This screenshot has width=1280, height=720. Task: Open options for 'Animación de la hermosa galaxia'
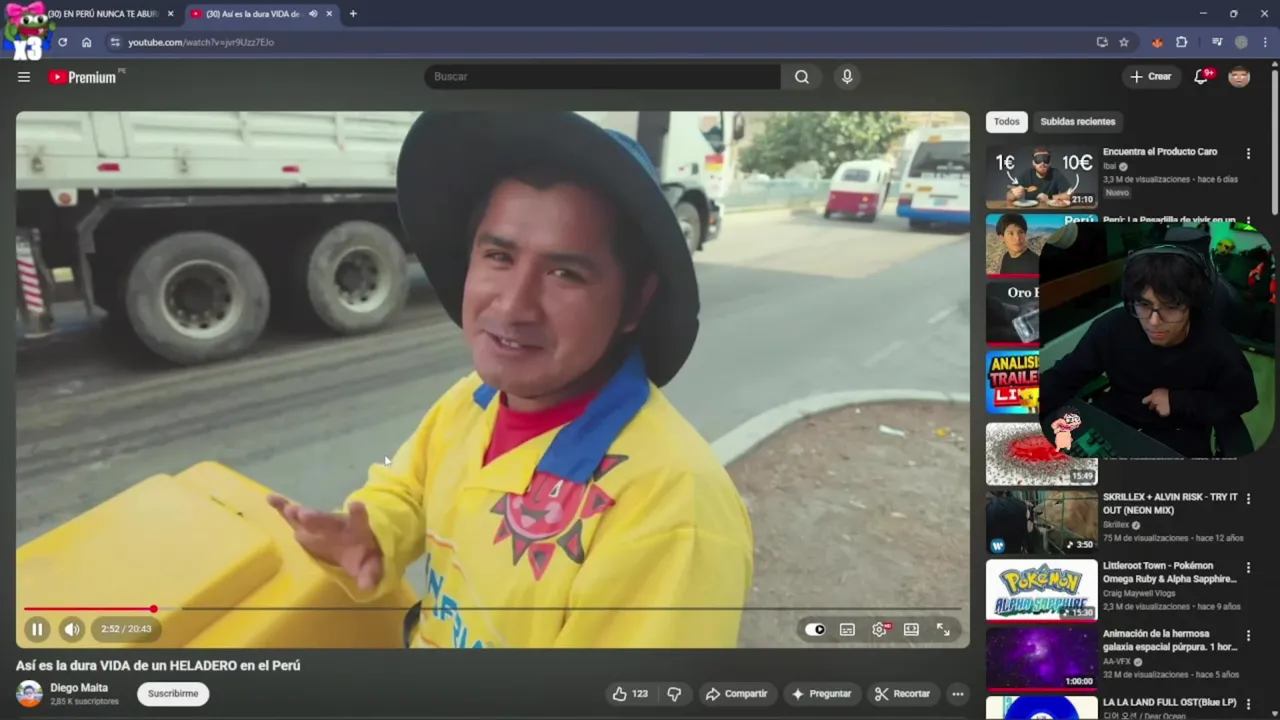pyautogui.click(x=1248, y=636)
